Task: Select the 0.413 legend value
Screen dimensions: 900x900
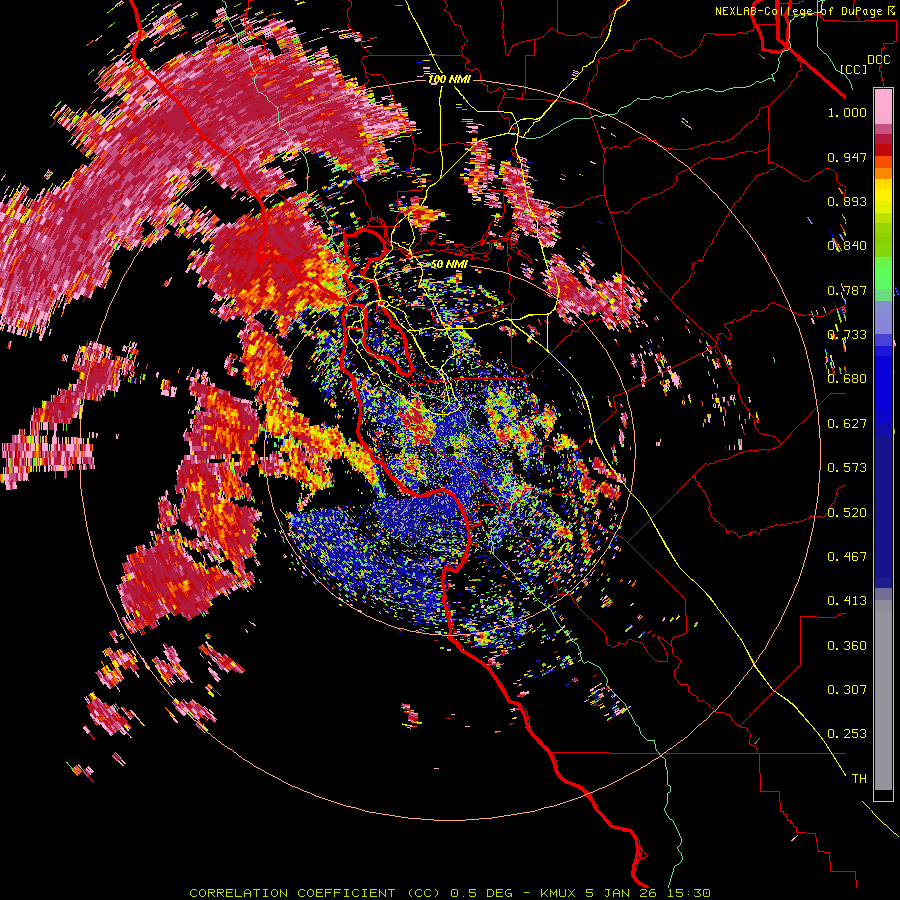Action: tap(847, 601)
